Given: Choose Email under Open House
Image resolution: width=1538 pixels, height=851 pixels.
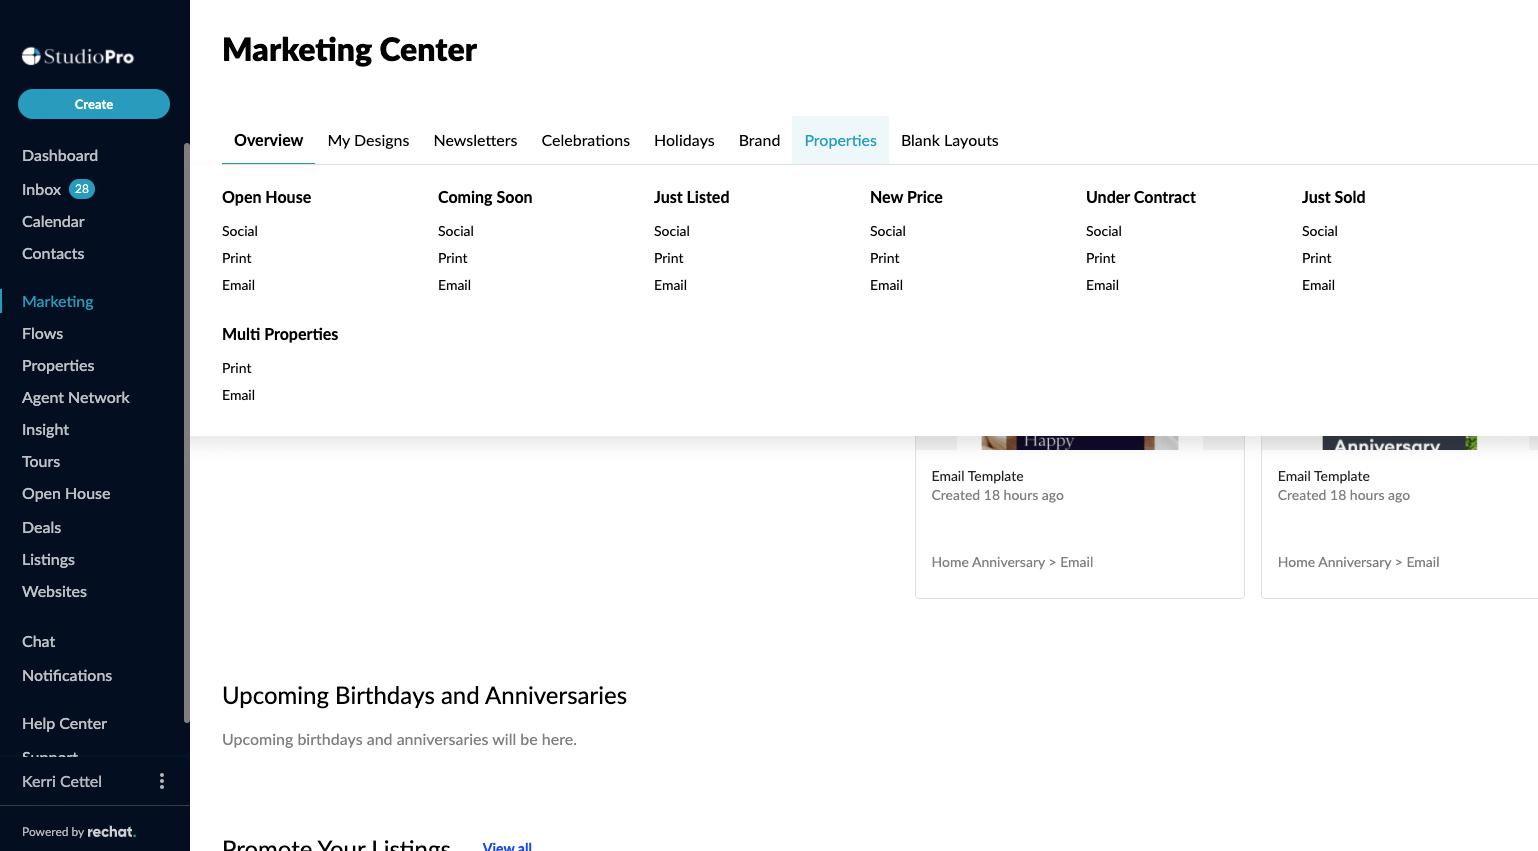Looking at the screenshot, I should click(238, 285).
